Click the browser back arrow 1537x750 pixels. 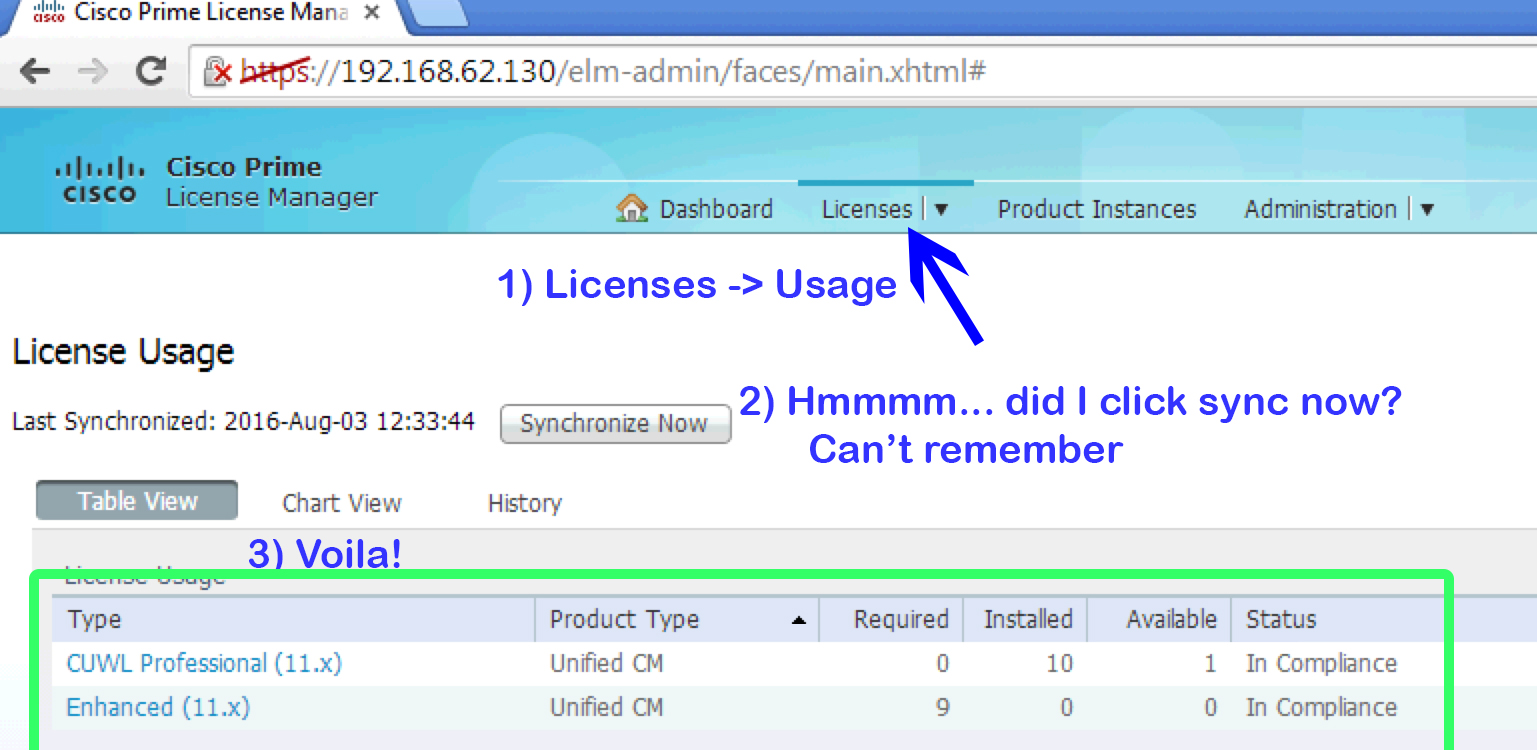click(35, 71)
